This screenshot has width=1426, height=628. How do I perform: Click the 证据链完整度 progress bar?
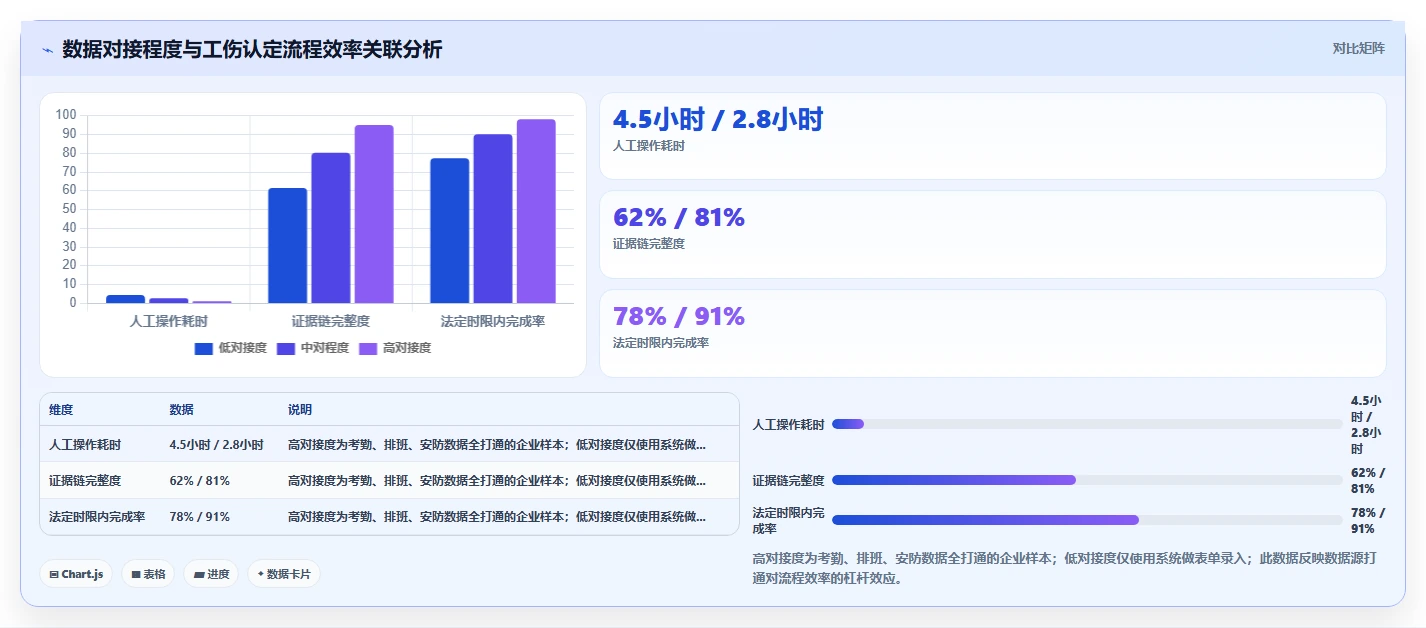click(x=1087, y=480)
